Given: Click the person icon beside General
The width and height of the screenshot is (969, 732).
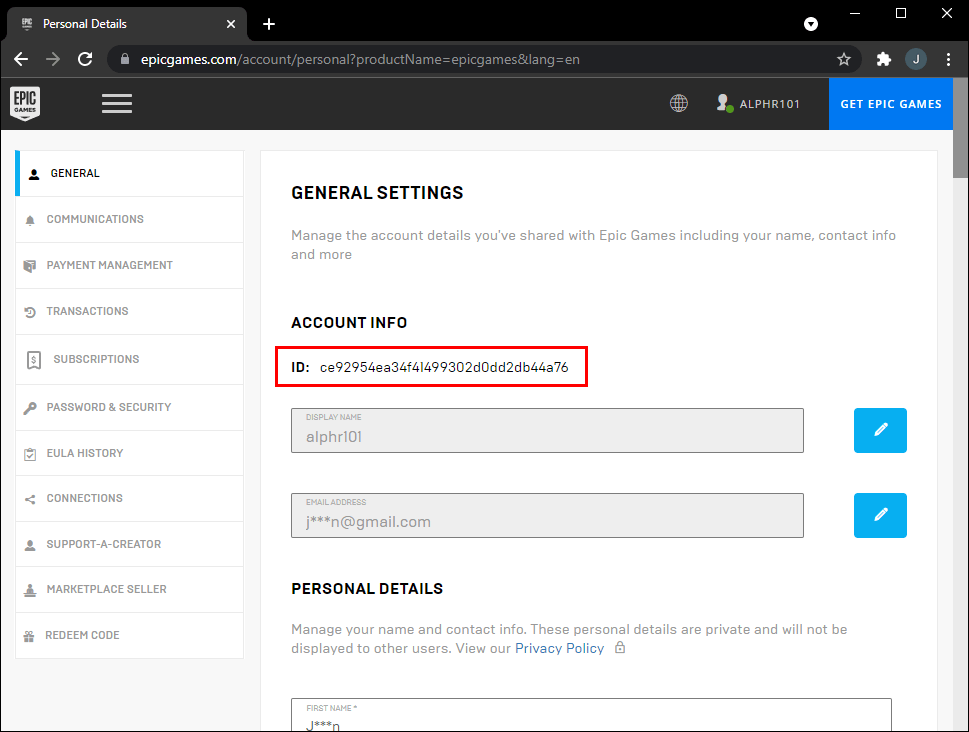Looking at the screenshot, I should [34, 174].
